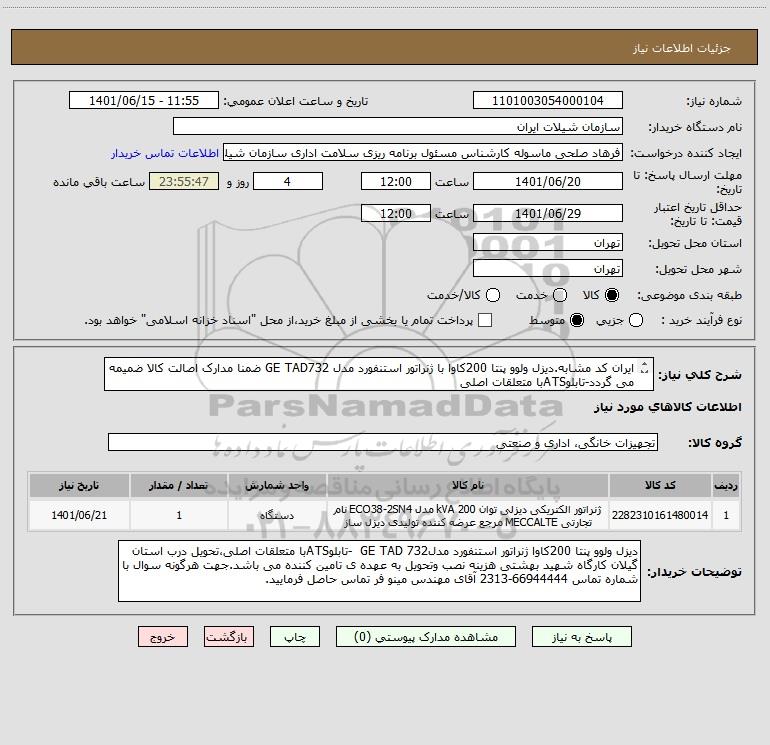Select the جزیی purchase type radio
770x745 pixels.
tap(636, 321)
